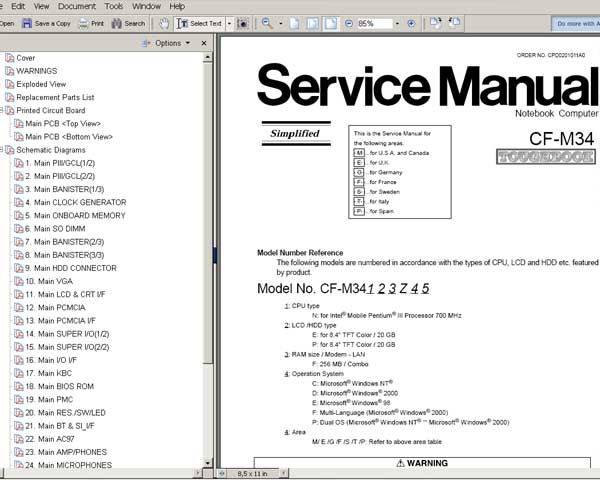
Task: Click the Exploded View bookmark icon
Action: pyautogui.click(x=10, y=84)
